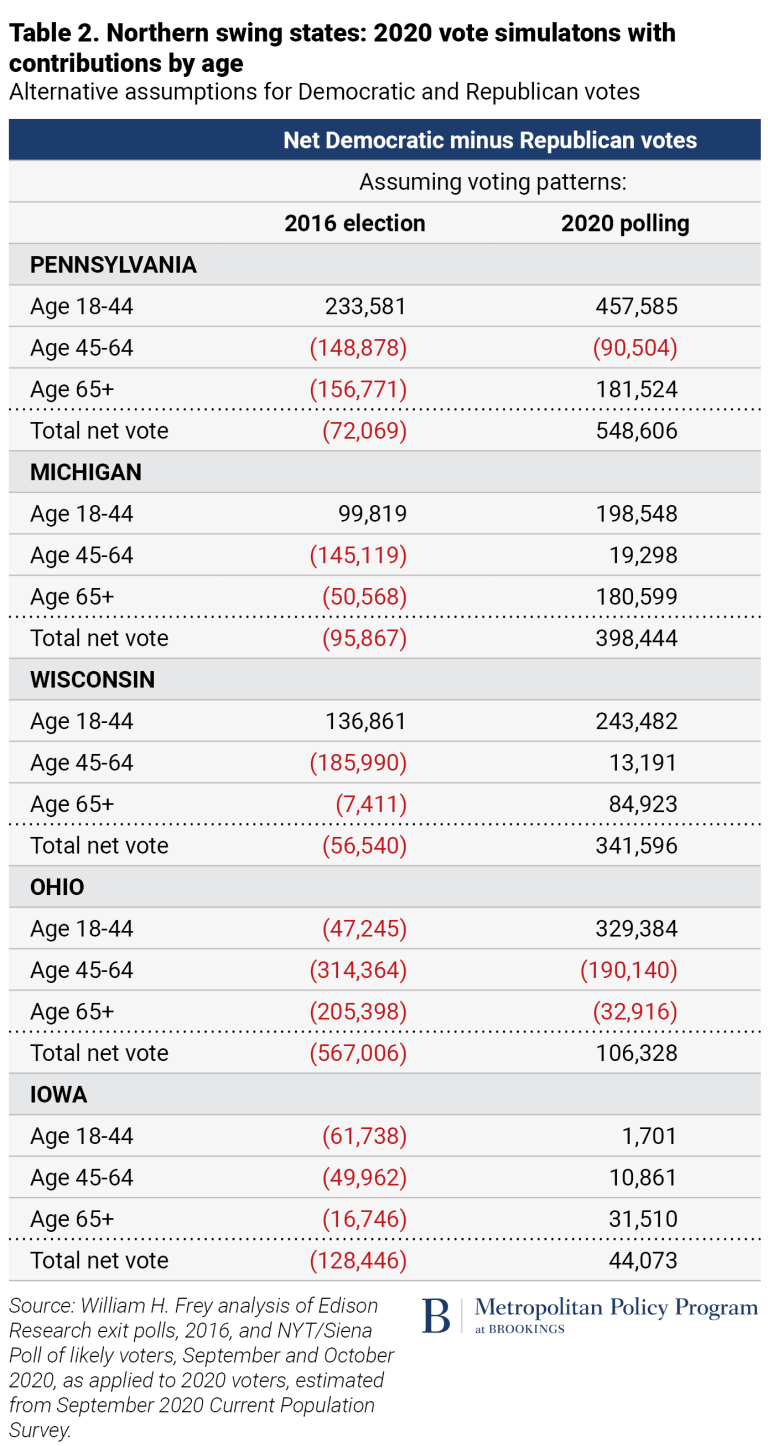Click Michigan's 2016 Age 18-44 value 99,819
The image size is (768, 1446).
tap(366, 514)
